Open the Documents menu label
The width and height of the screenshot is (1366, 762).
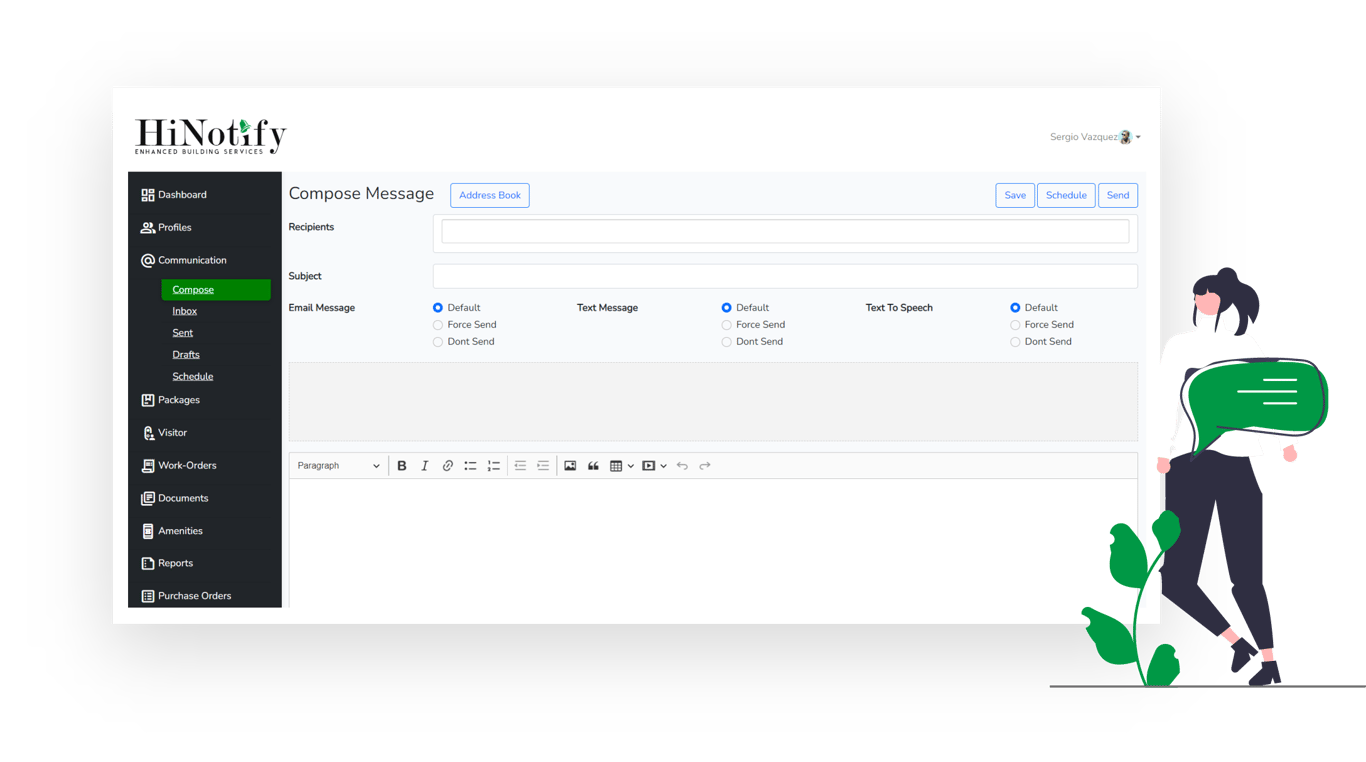(184, 498)
